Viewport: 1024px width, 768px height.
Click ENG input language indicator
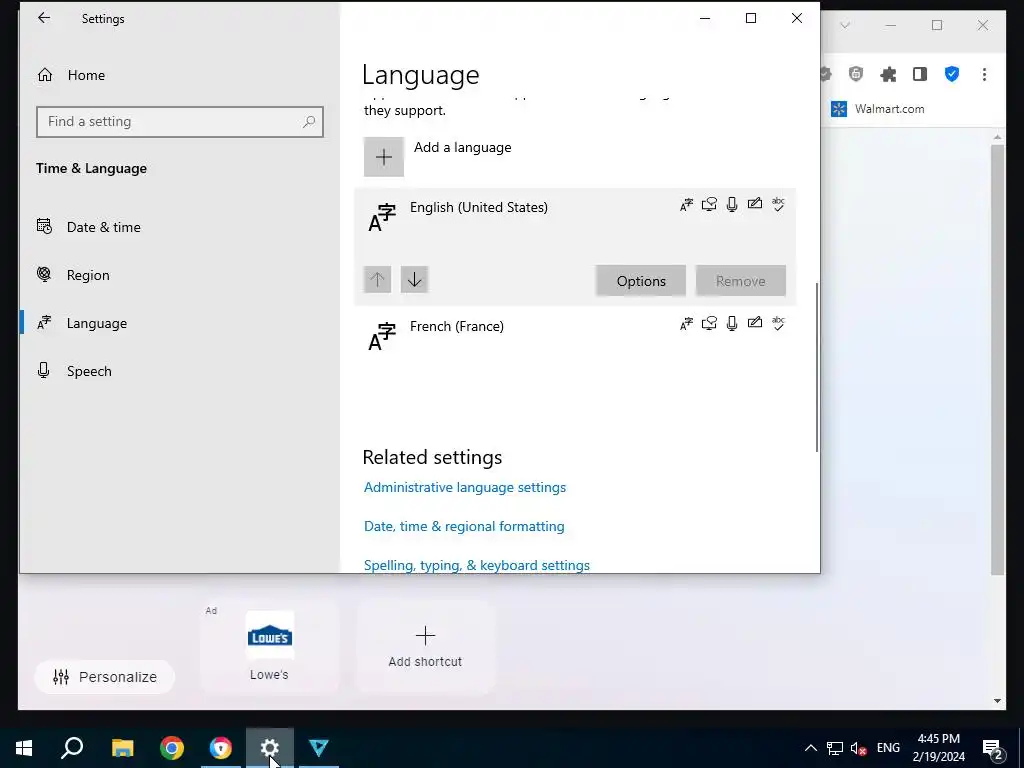coord(888,748)
